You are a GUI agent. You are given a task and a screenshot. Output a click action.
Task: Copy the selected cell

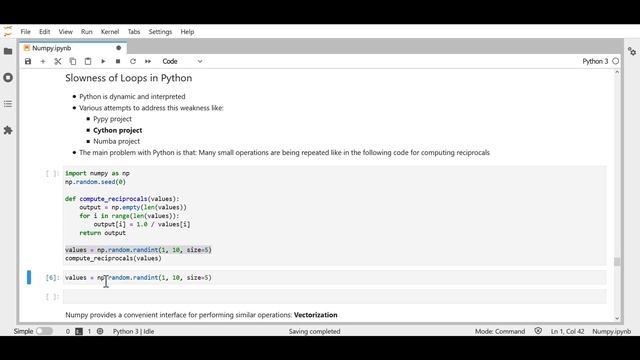73,61
